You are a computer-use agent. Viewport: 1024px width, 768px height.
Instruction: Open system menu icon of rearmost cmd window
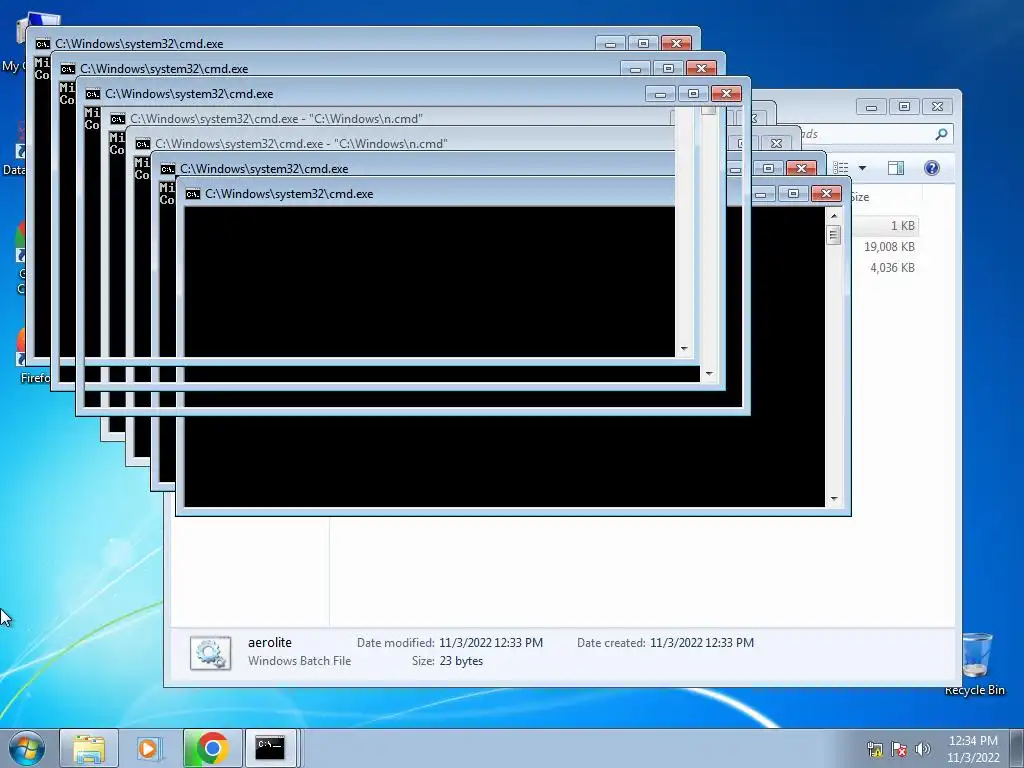(43, 44)
